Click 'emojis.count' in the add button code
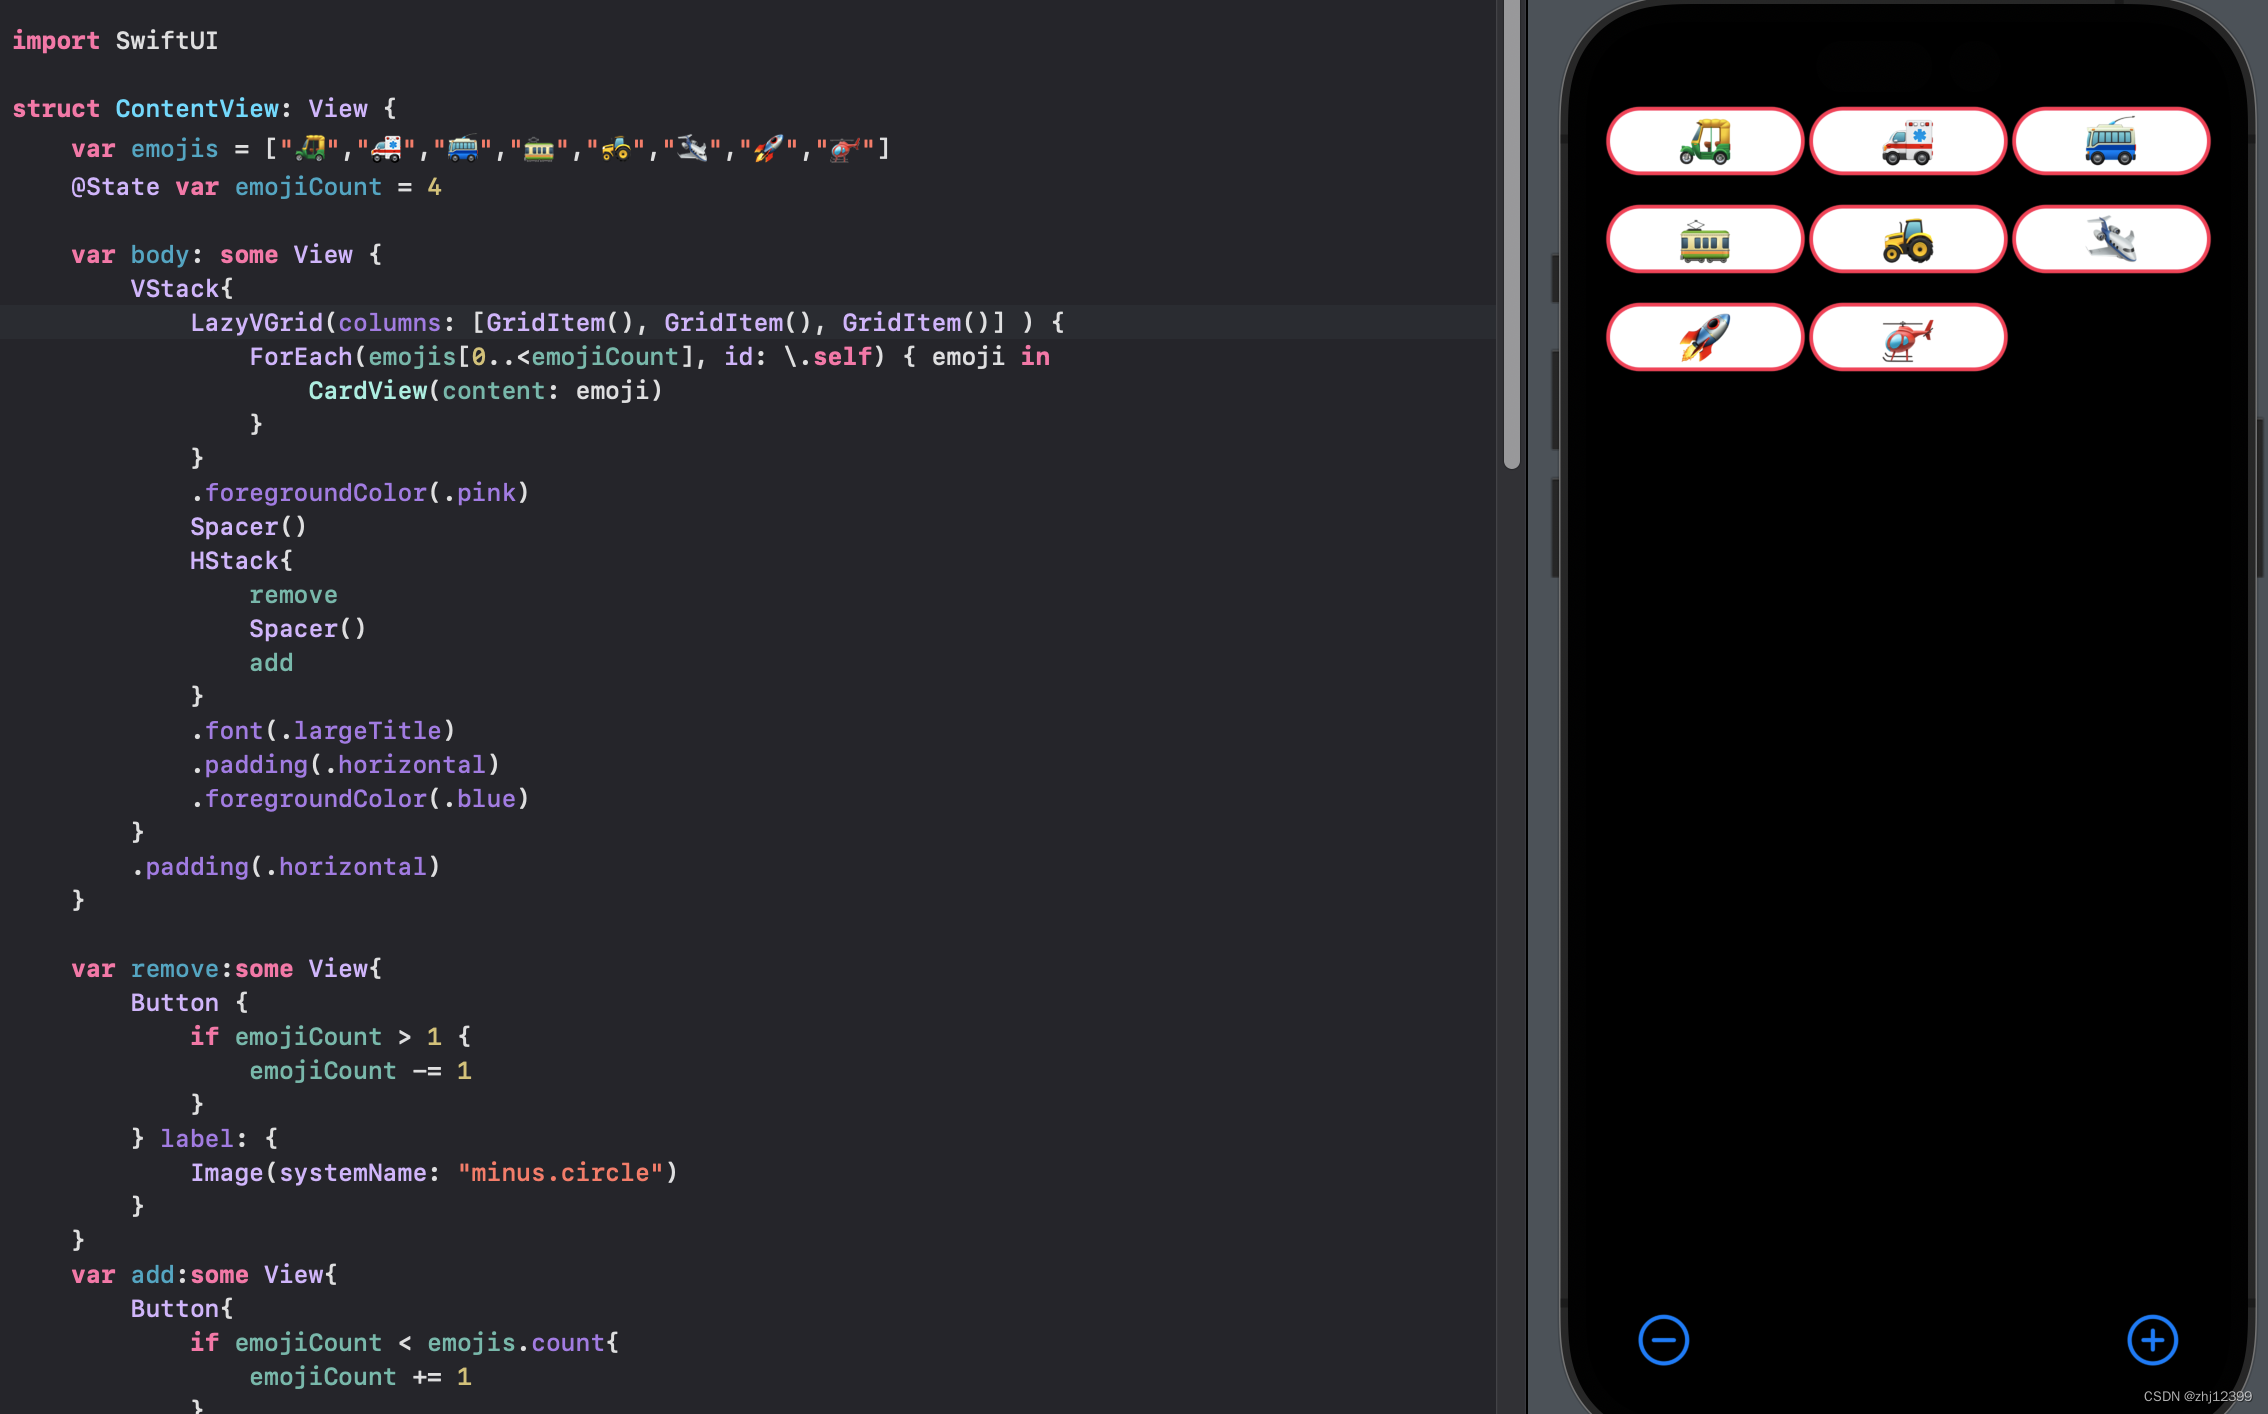Viewport: 2268px width, 1414px height. [516, 1342]
